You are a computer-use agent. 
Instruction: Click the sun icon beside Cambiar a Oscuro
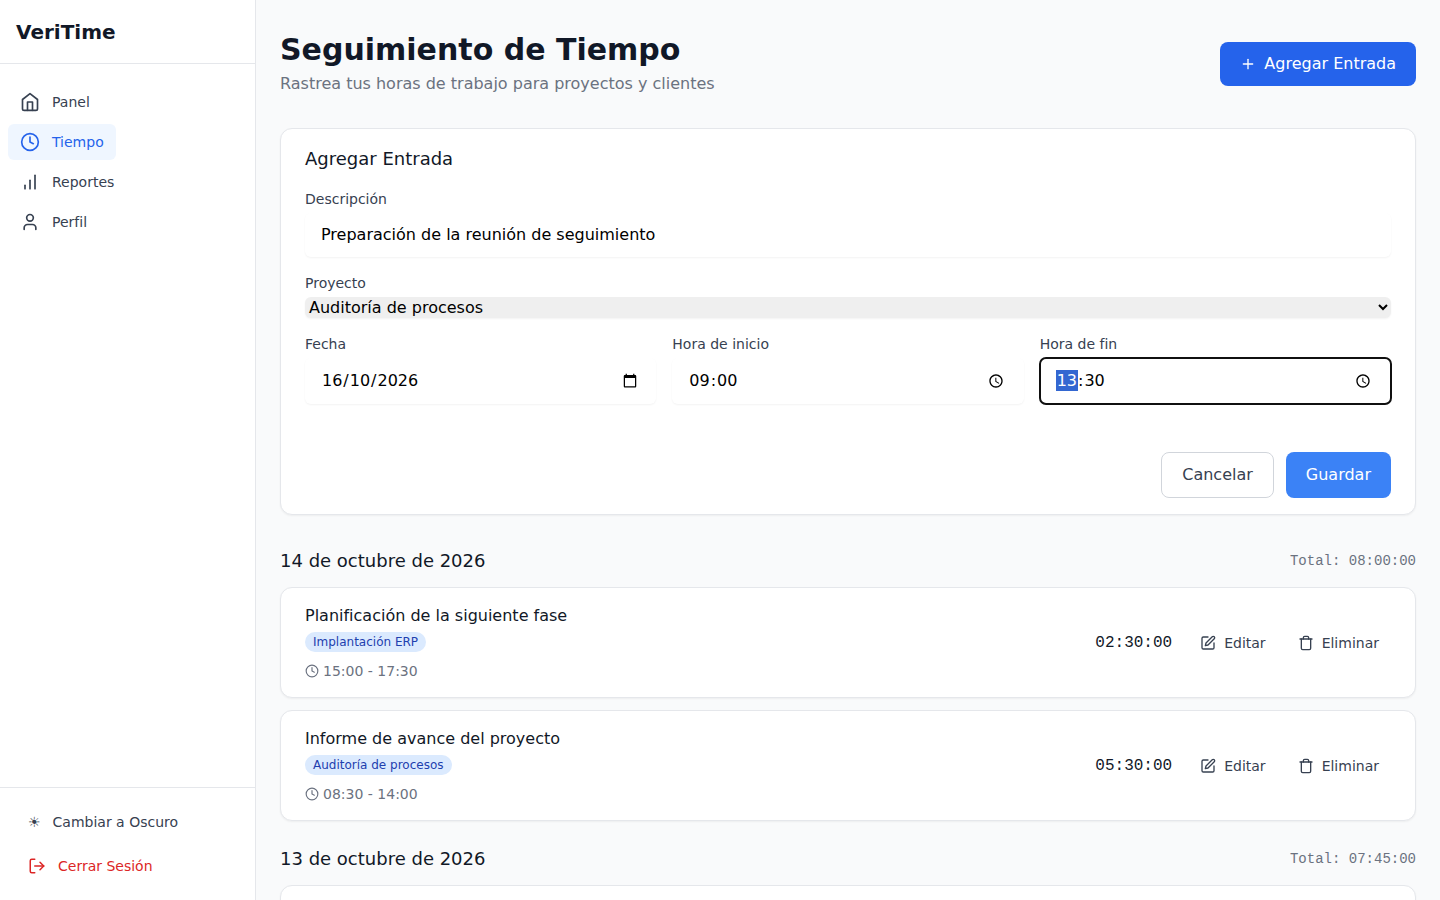pos(34,822)
